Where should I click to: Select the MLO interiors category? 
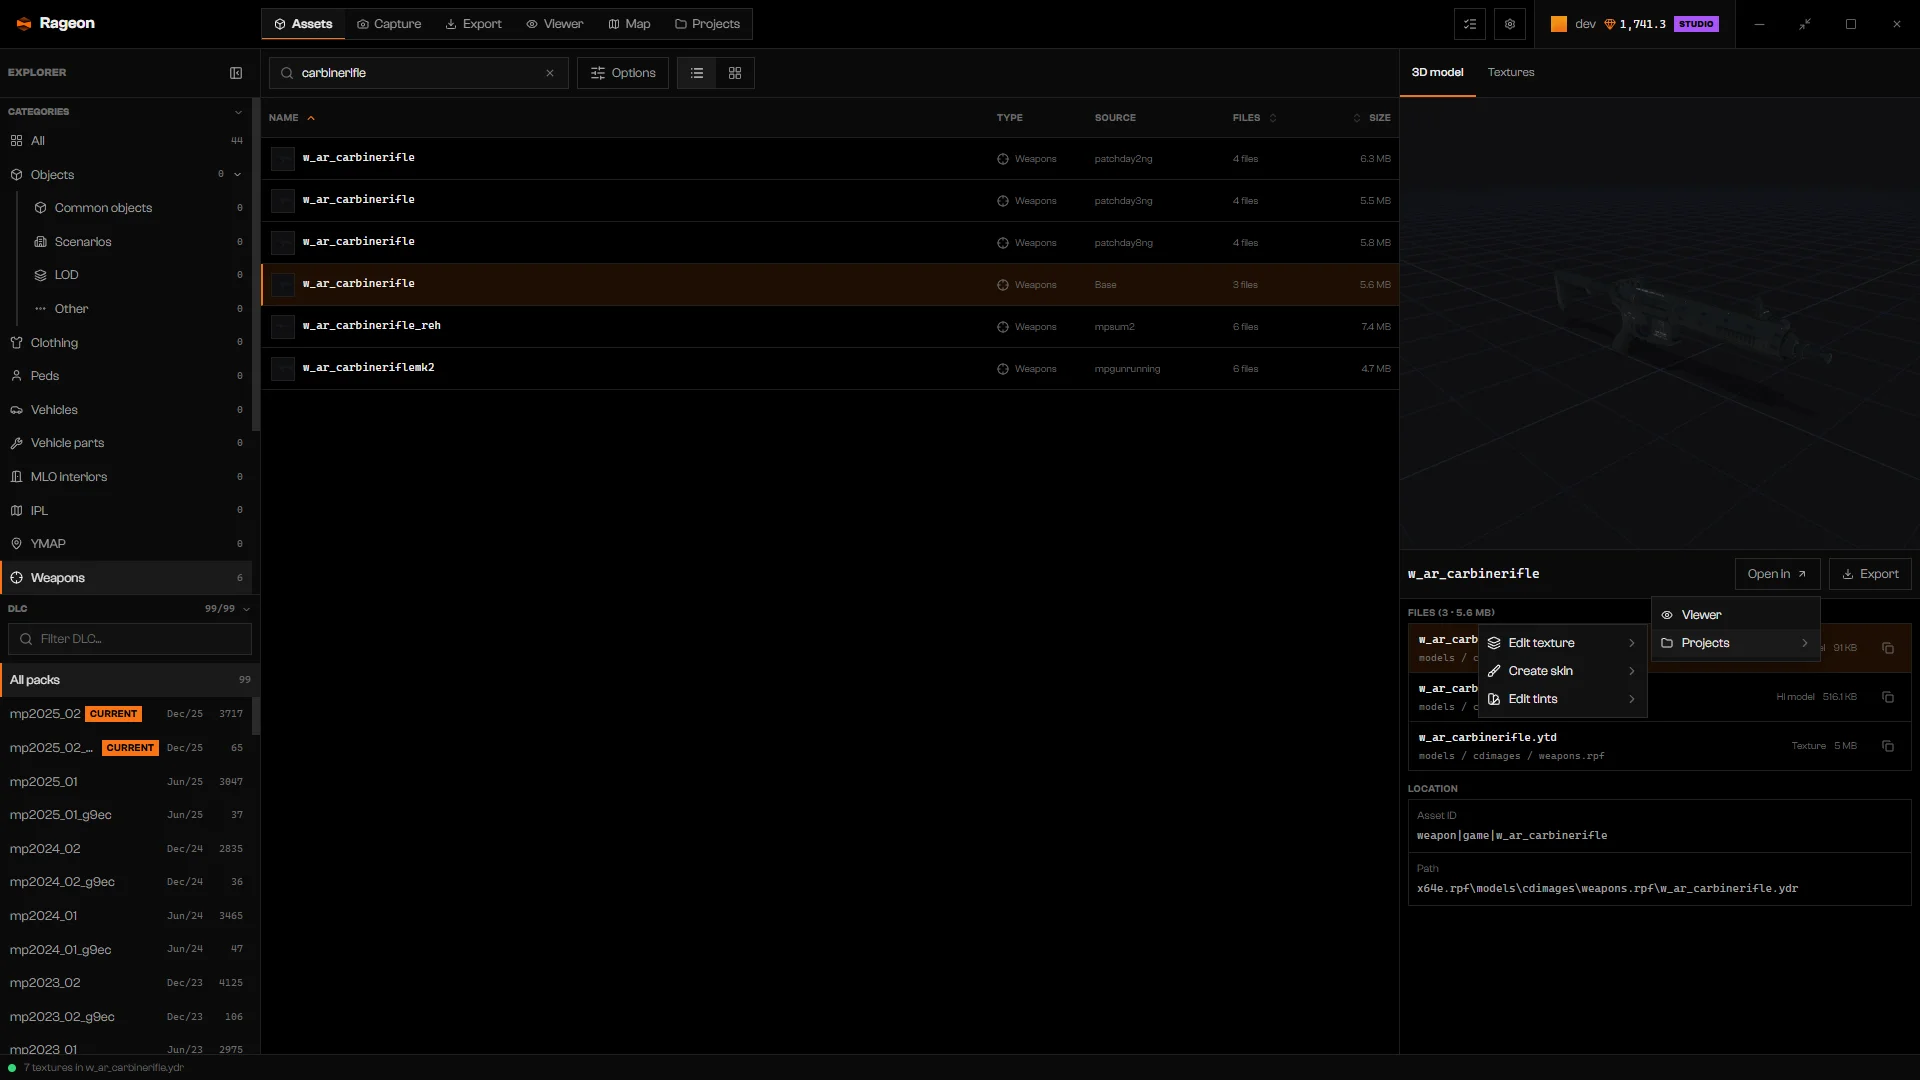click(126, 477)
